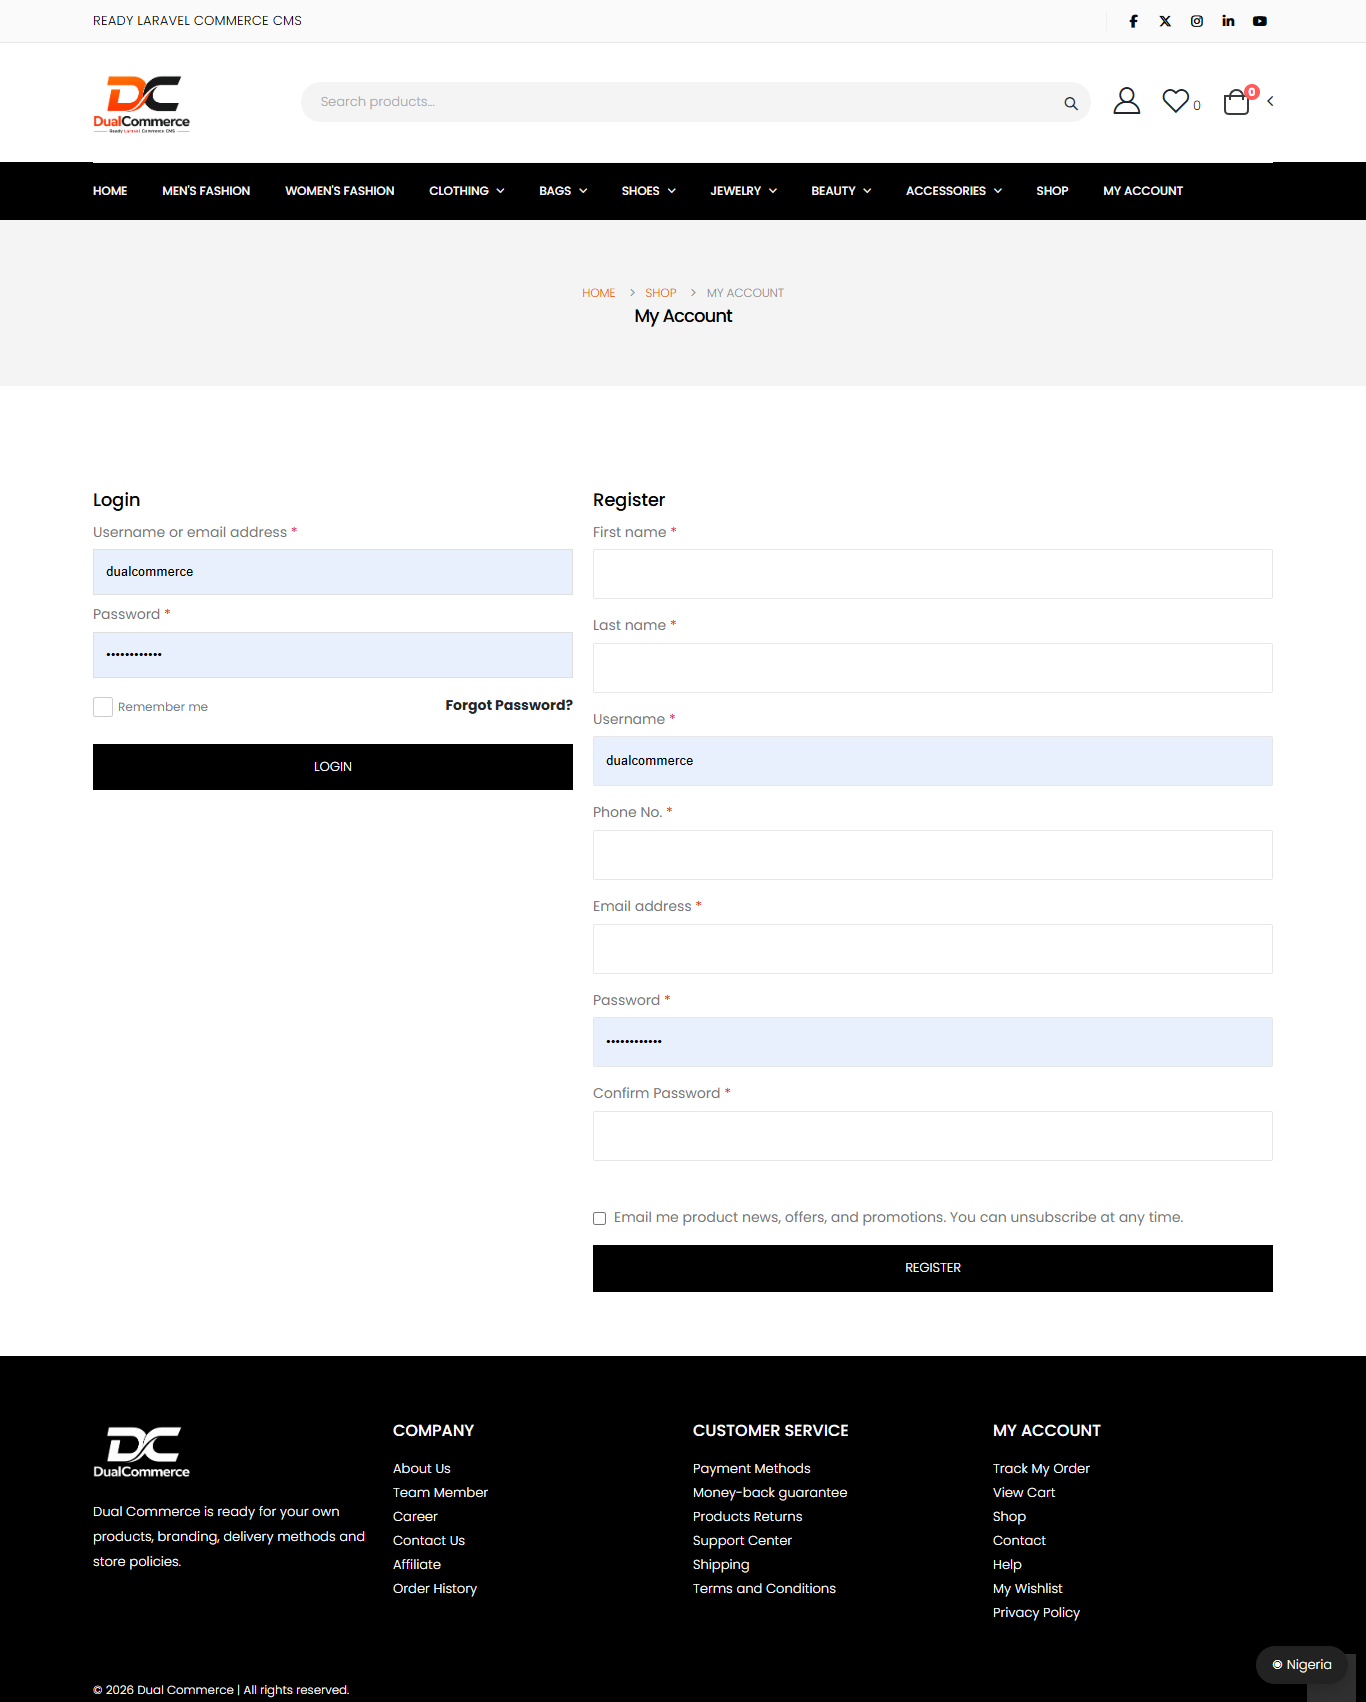Image resolution: width=1366 pixels, height=1702 pixels.
Task: Click the black REGISTER button
Action: pyautogui.click(x=933, y=1268)
